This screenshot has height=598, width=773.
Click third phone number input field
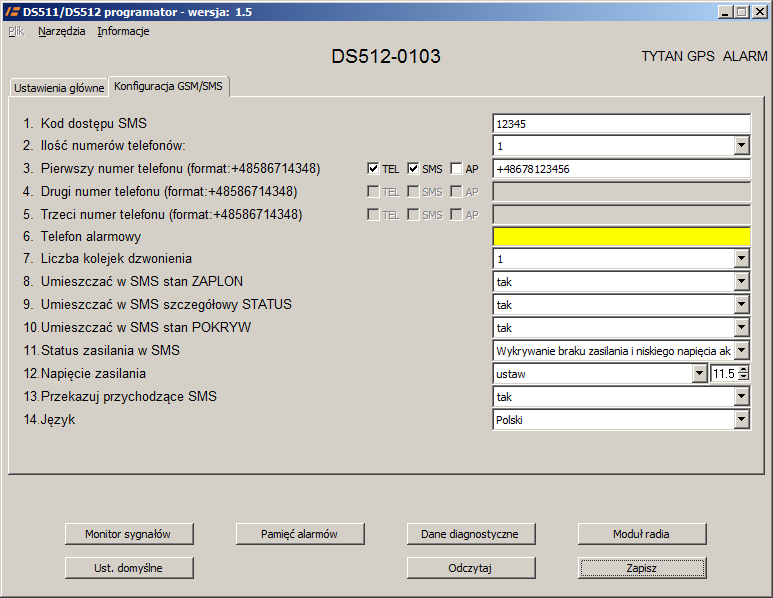click(622, 214)
